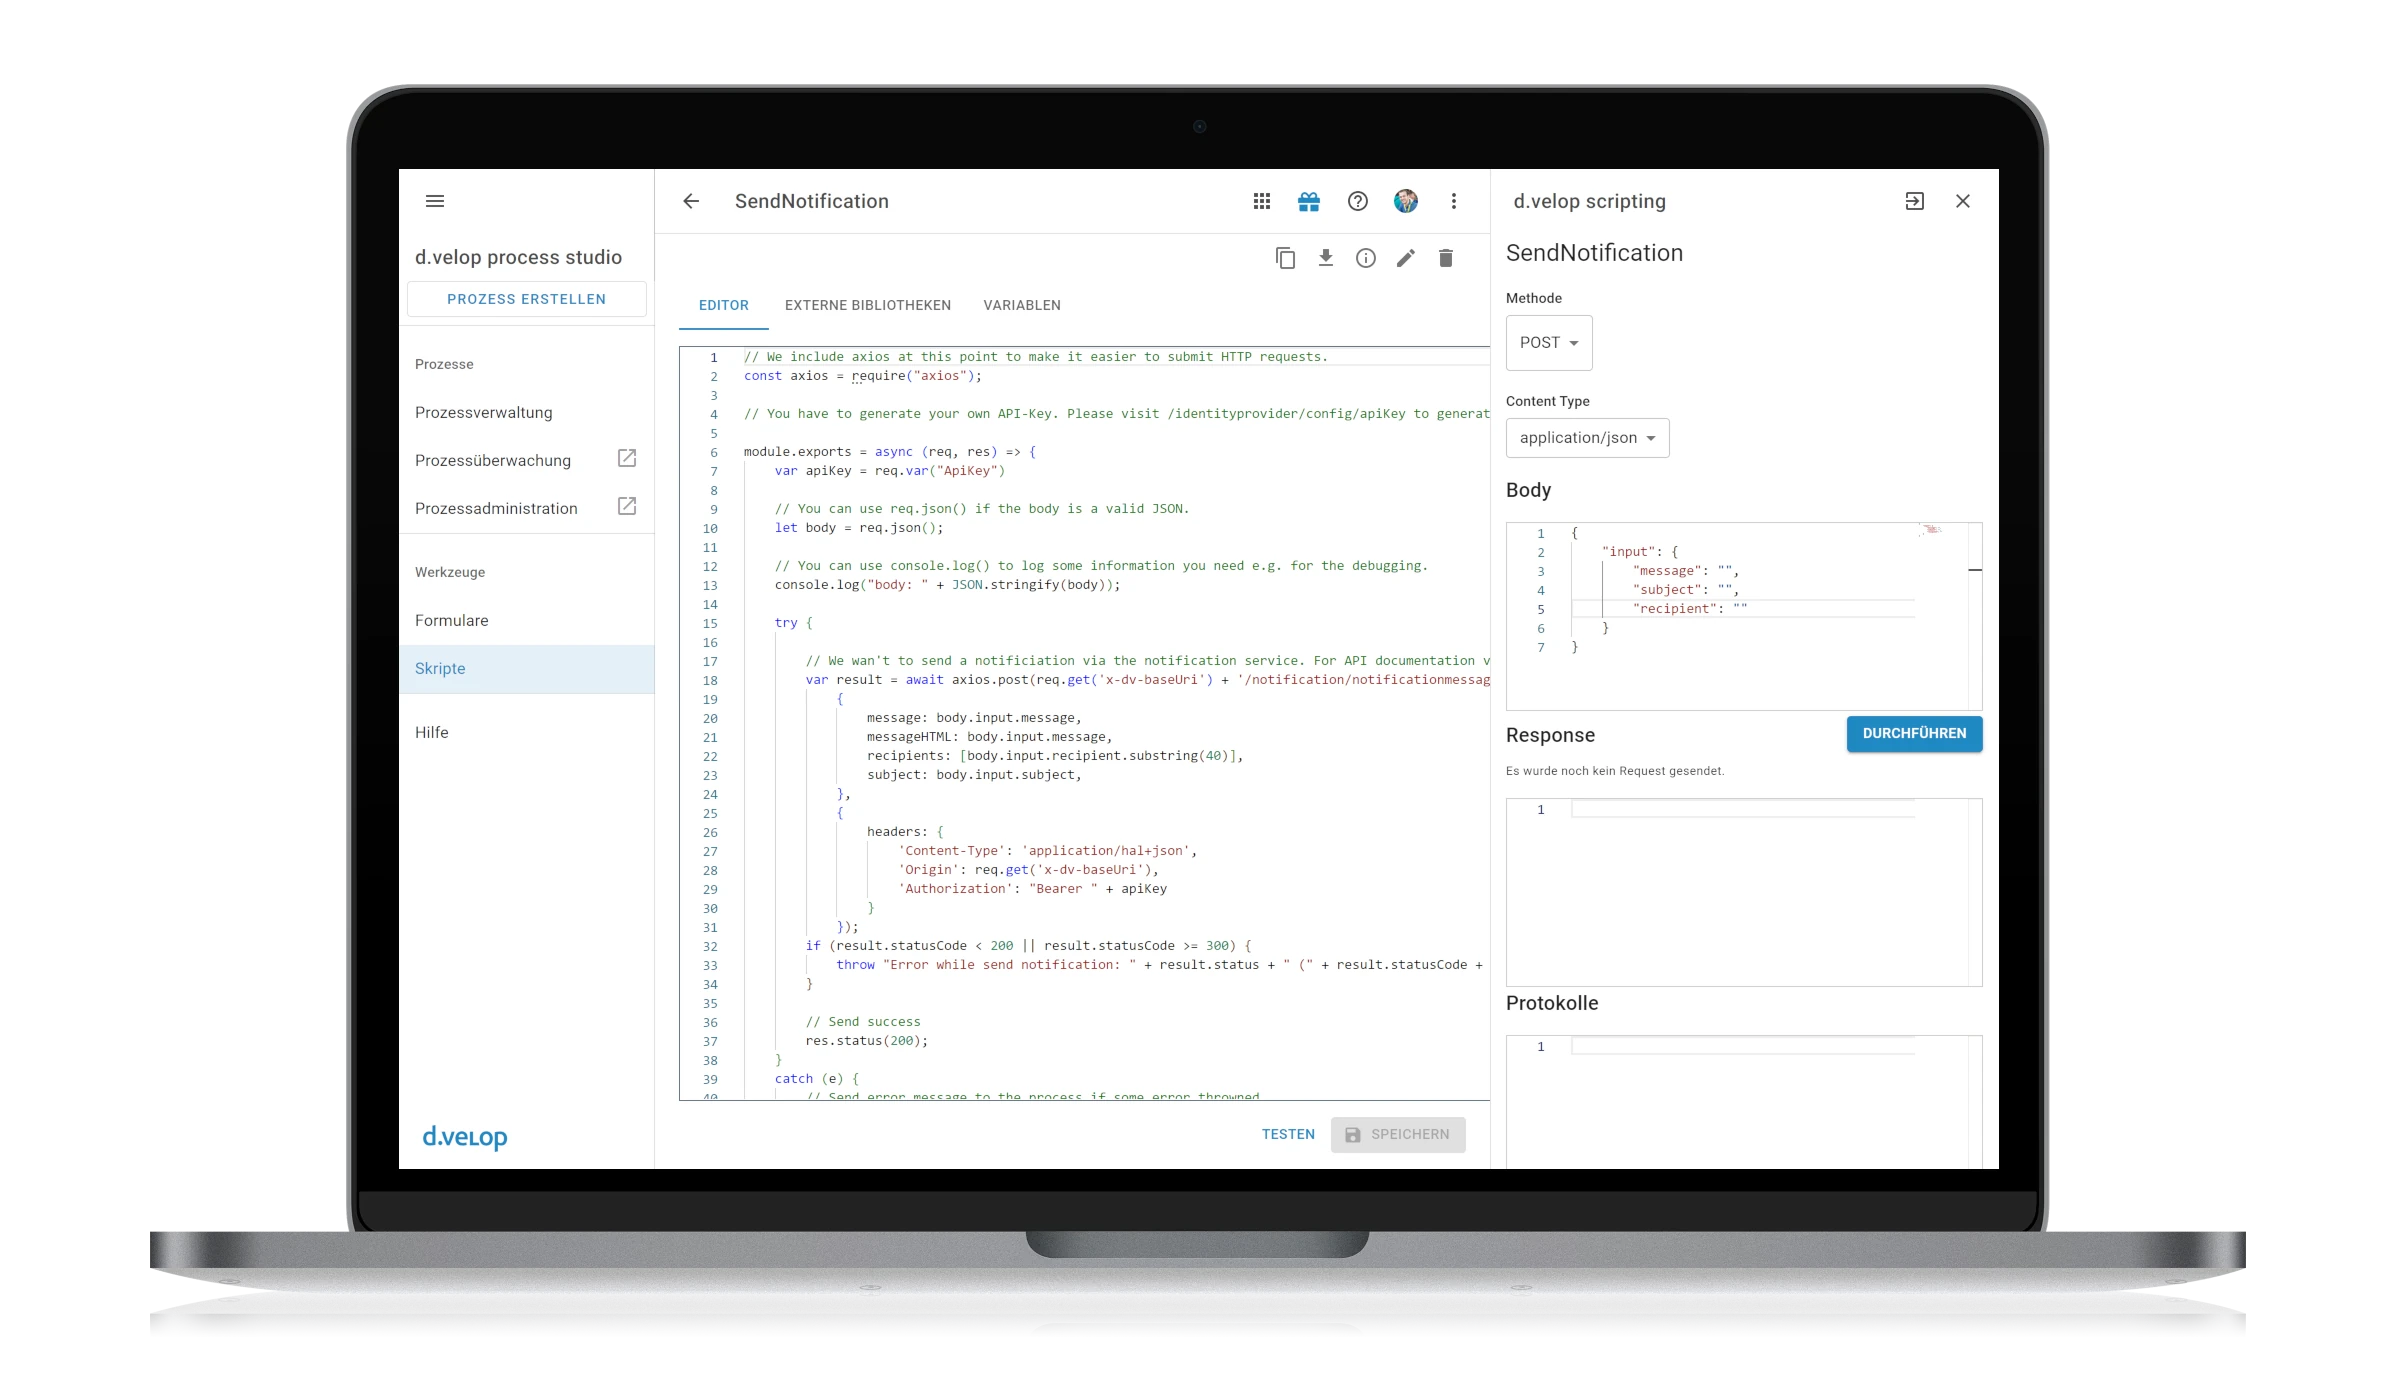The height and width of the screenshot is (1377, 2395).
Task: Show script info via info icon
Action: pos(1365,258)
